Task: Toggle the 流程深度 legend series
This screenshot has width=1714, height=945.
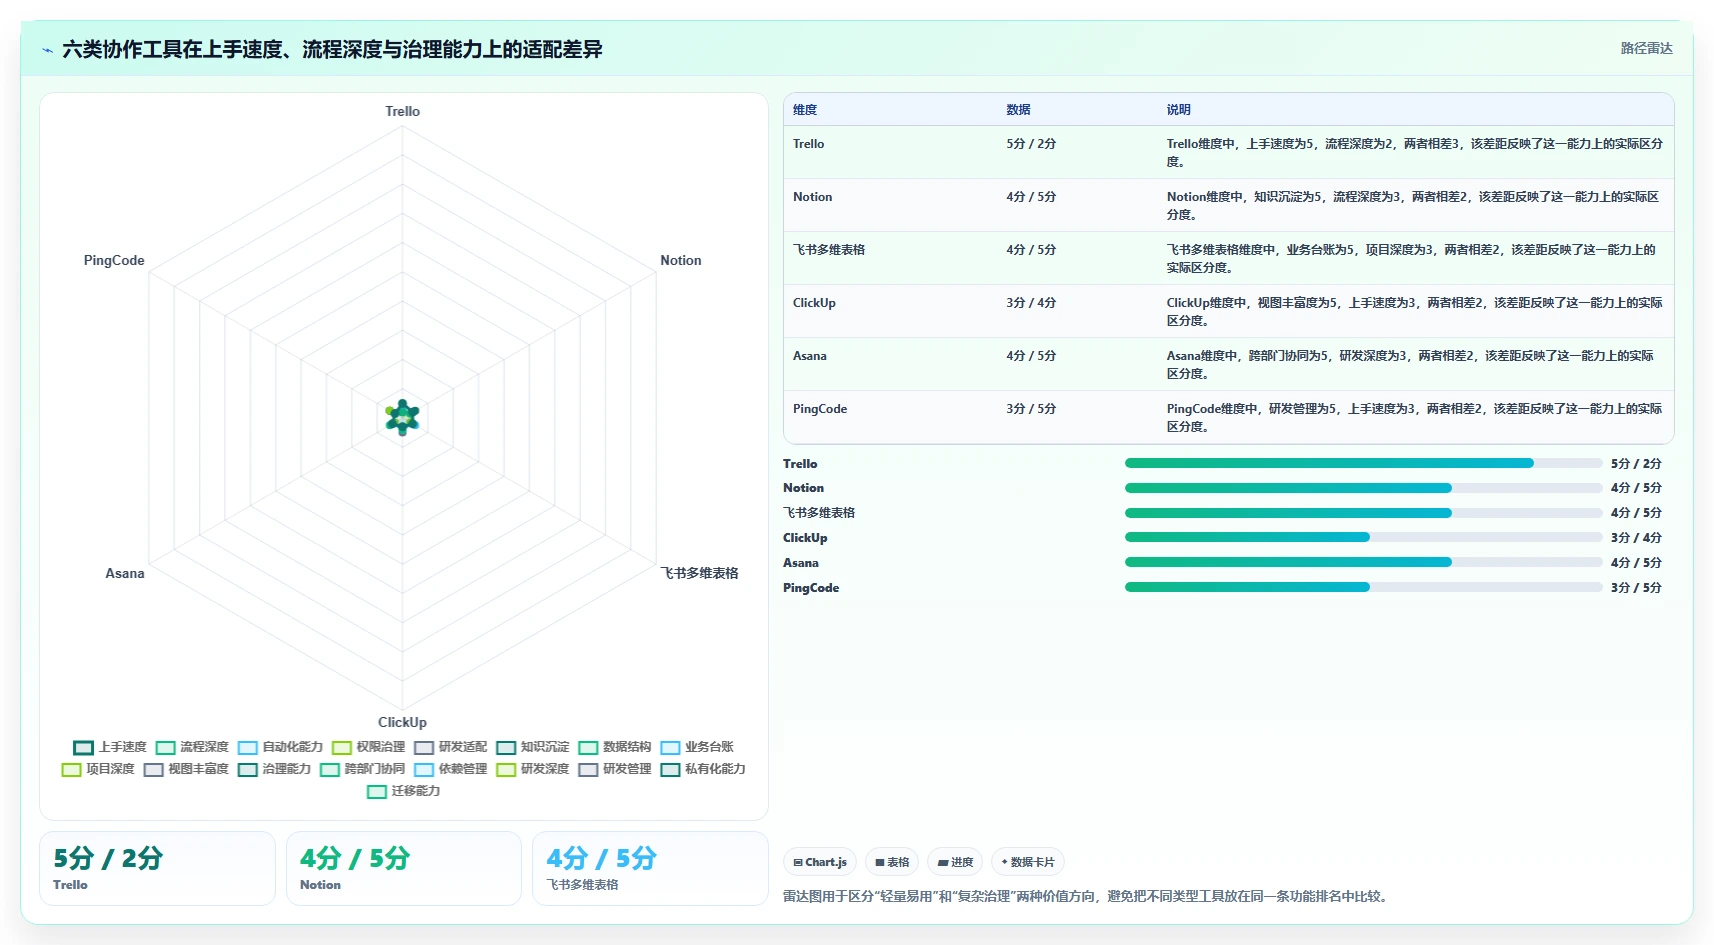Action: click(192, 747)
